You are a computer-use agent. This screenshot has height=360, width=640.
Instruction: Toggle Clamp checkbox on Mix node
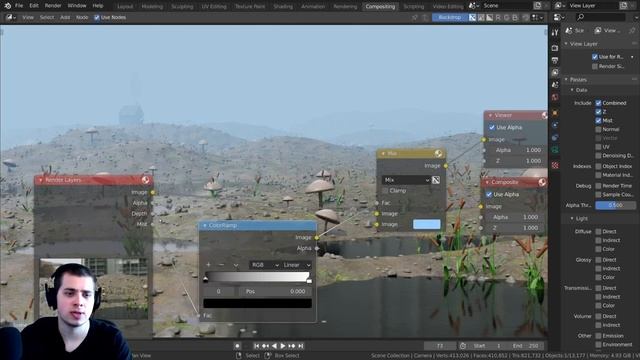point(385,191)
